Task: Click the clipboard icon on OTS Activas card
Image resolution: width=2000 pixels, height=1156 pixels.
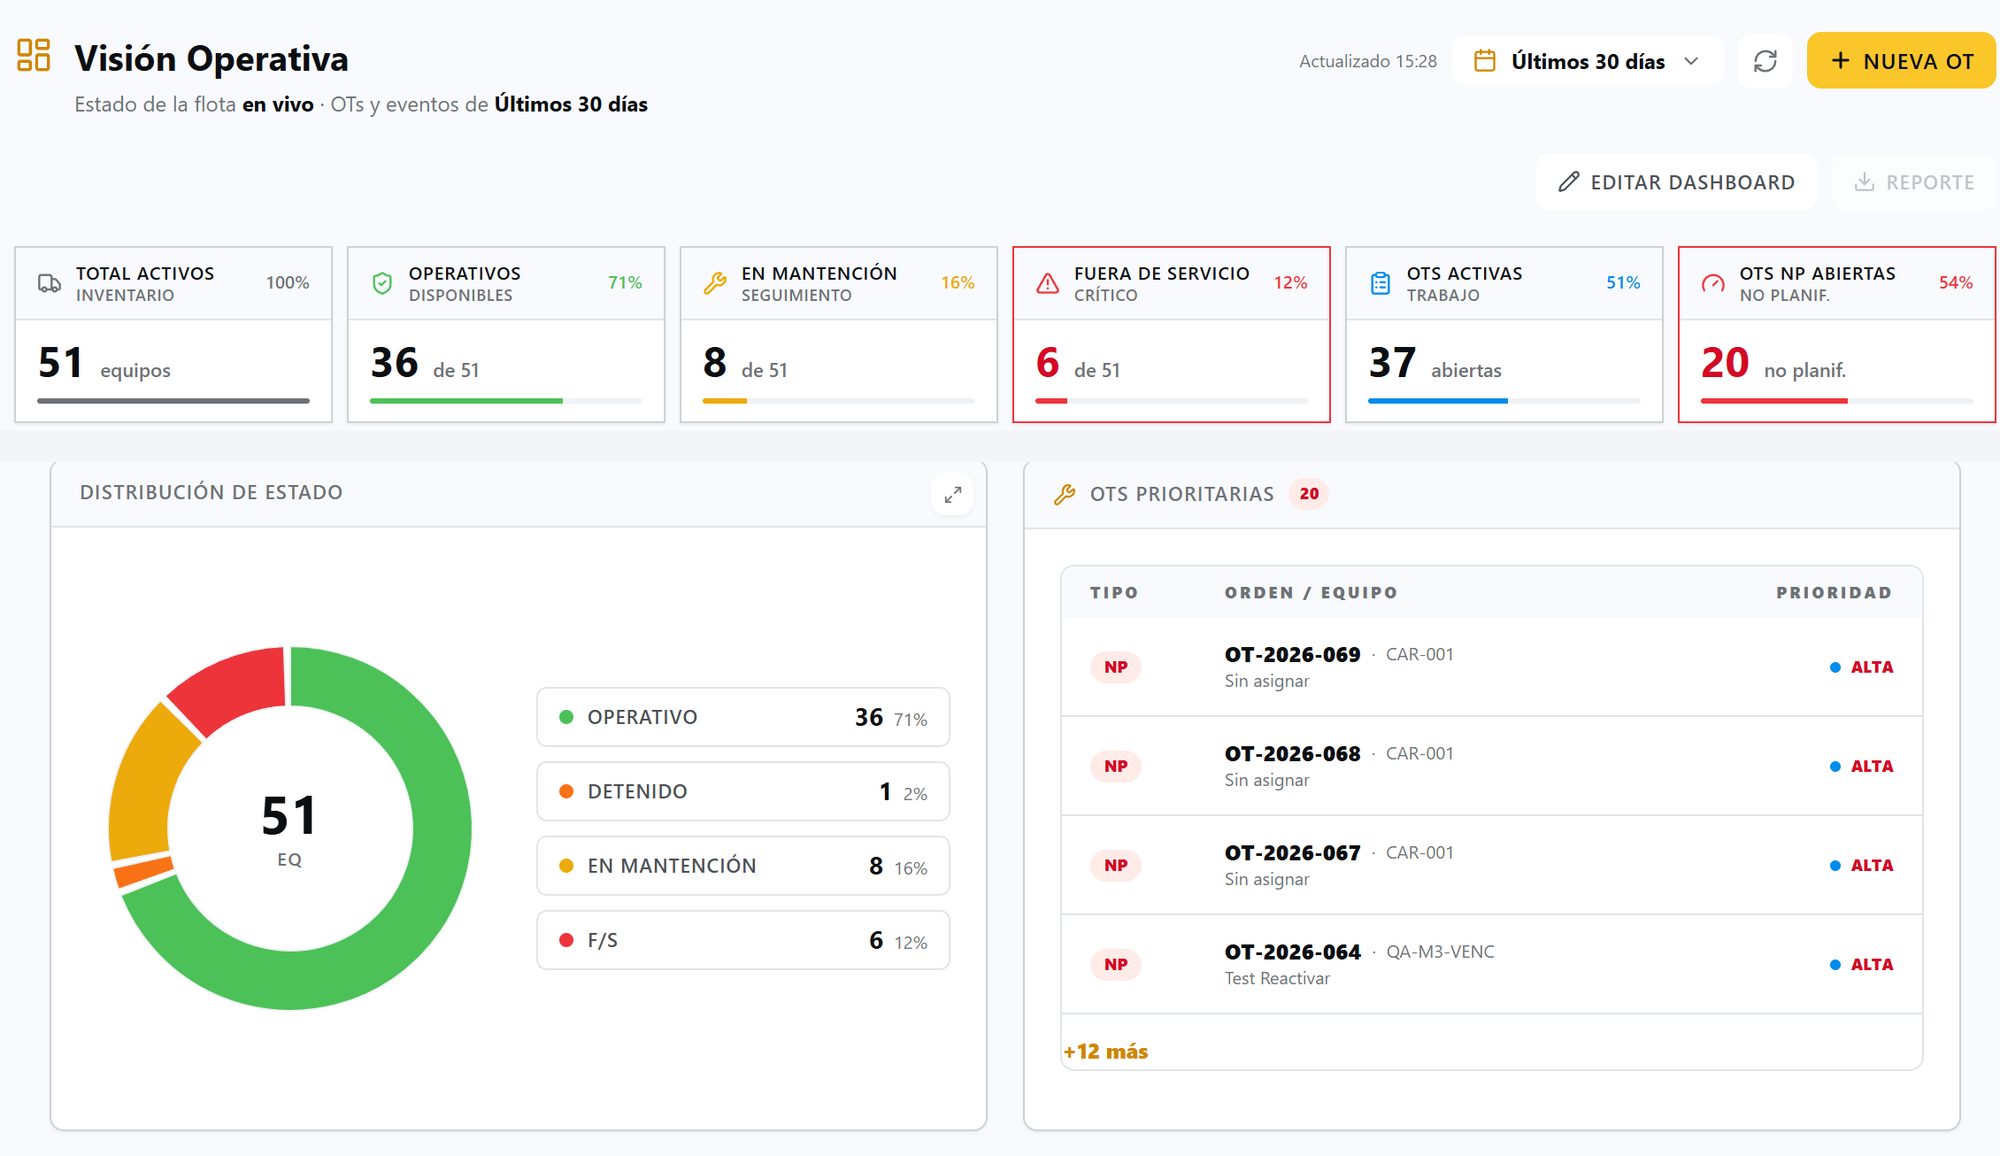Action: (x=1380, y=283)
